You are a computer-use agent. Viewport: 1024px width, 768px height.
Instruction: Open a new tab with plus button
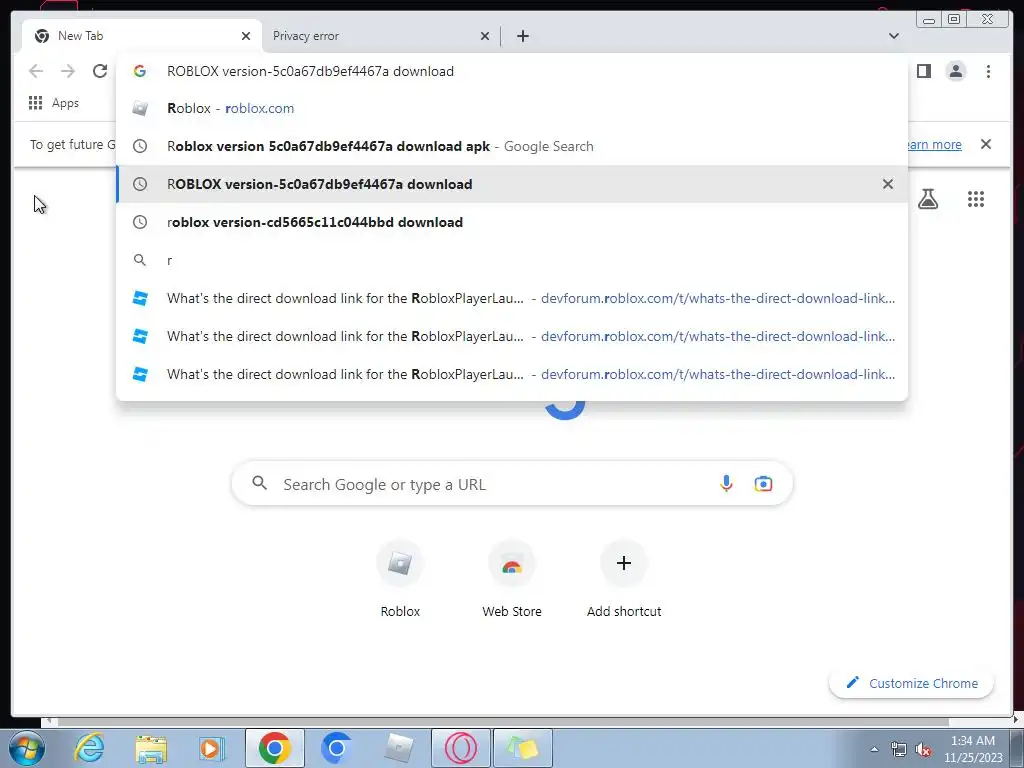[522, 36]
